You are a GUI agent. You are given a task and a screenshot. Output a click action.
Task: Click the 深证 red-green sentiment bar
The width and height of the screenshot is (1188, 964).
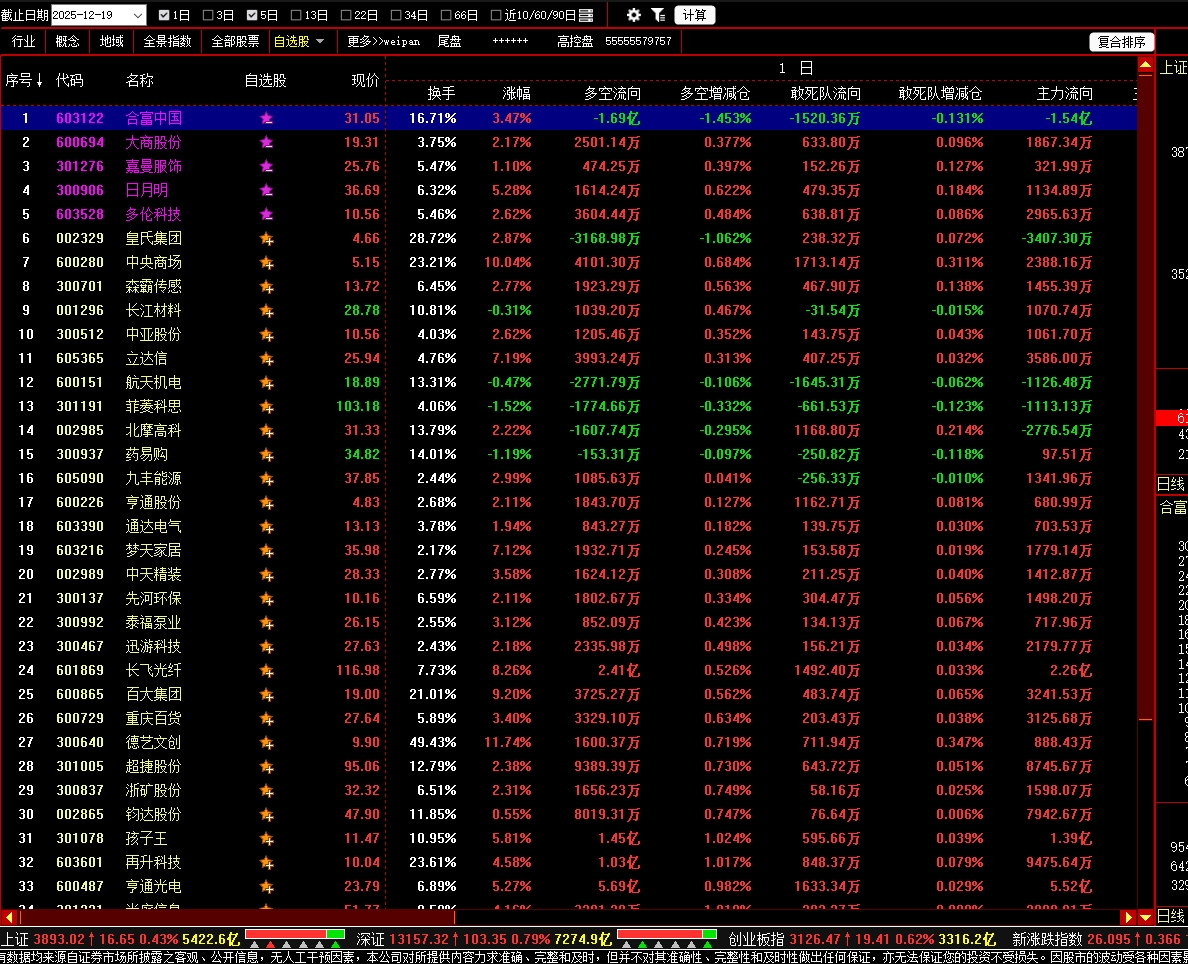(667, 934)
